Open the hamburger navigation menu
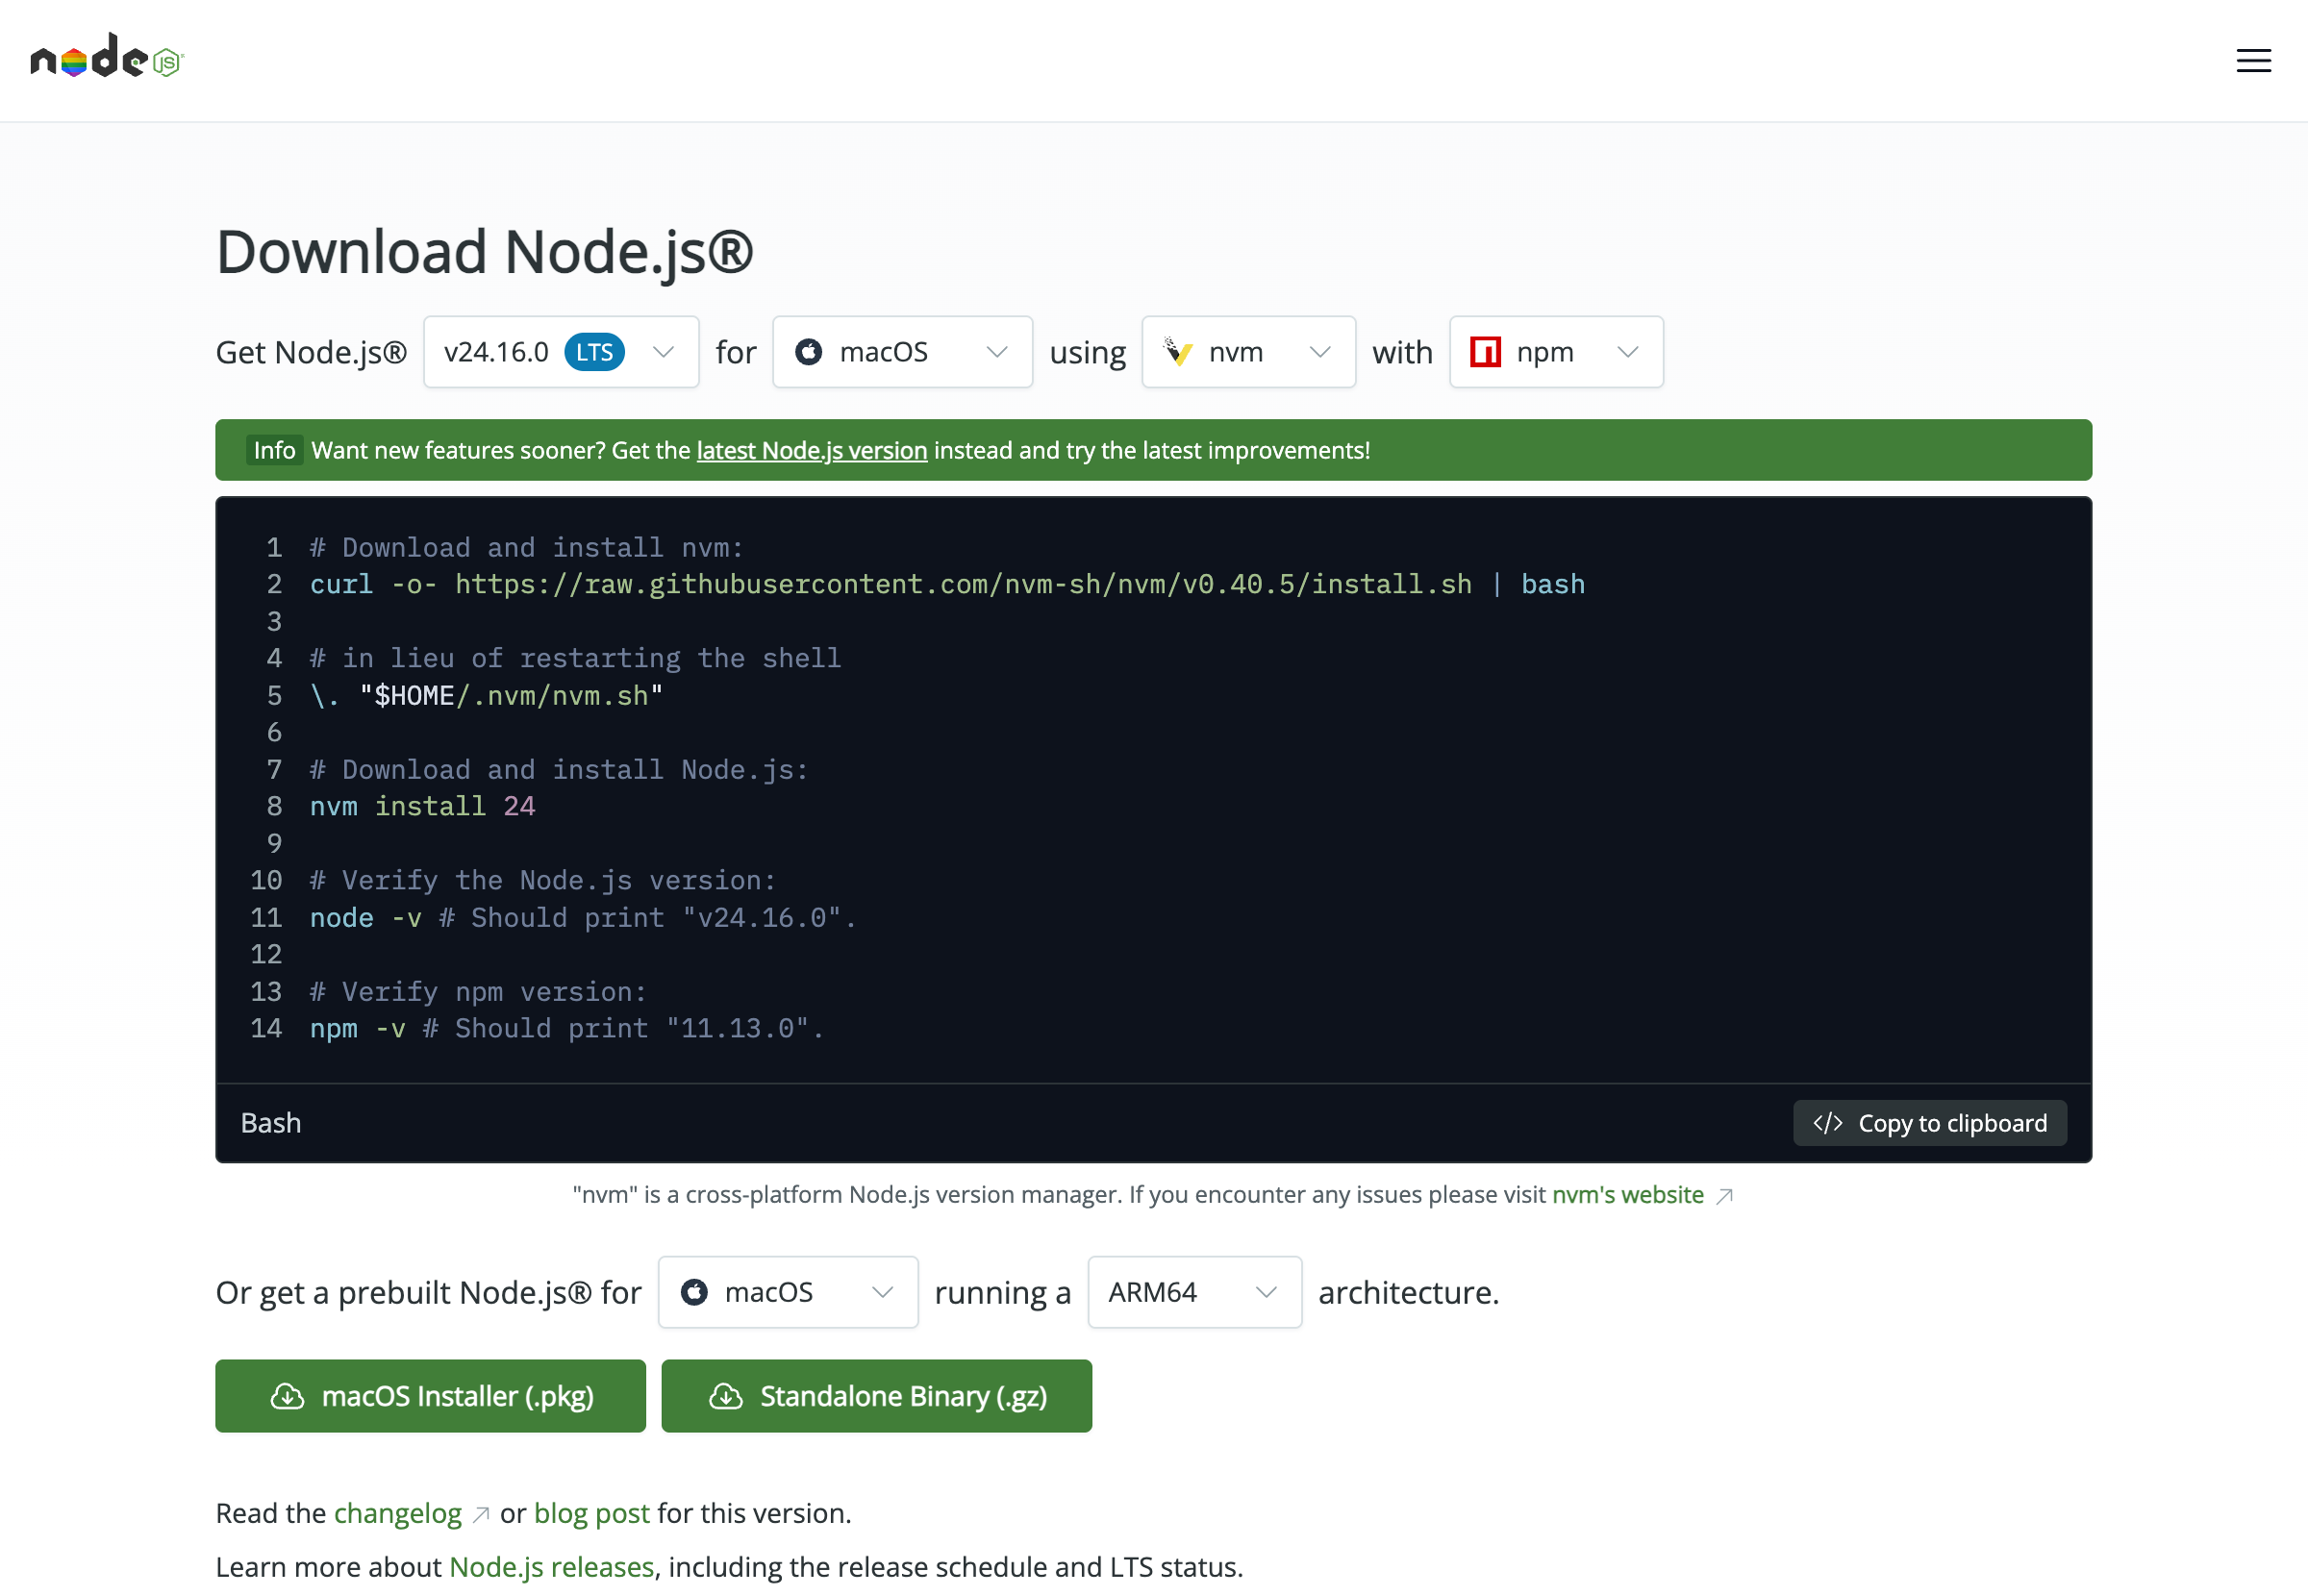Image resolution: width=2308 pixels, height=1596 pixels. (x=2253, y=61)
